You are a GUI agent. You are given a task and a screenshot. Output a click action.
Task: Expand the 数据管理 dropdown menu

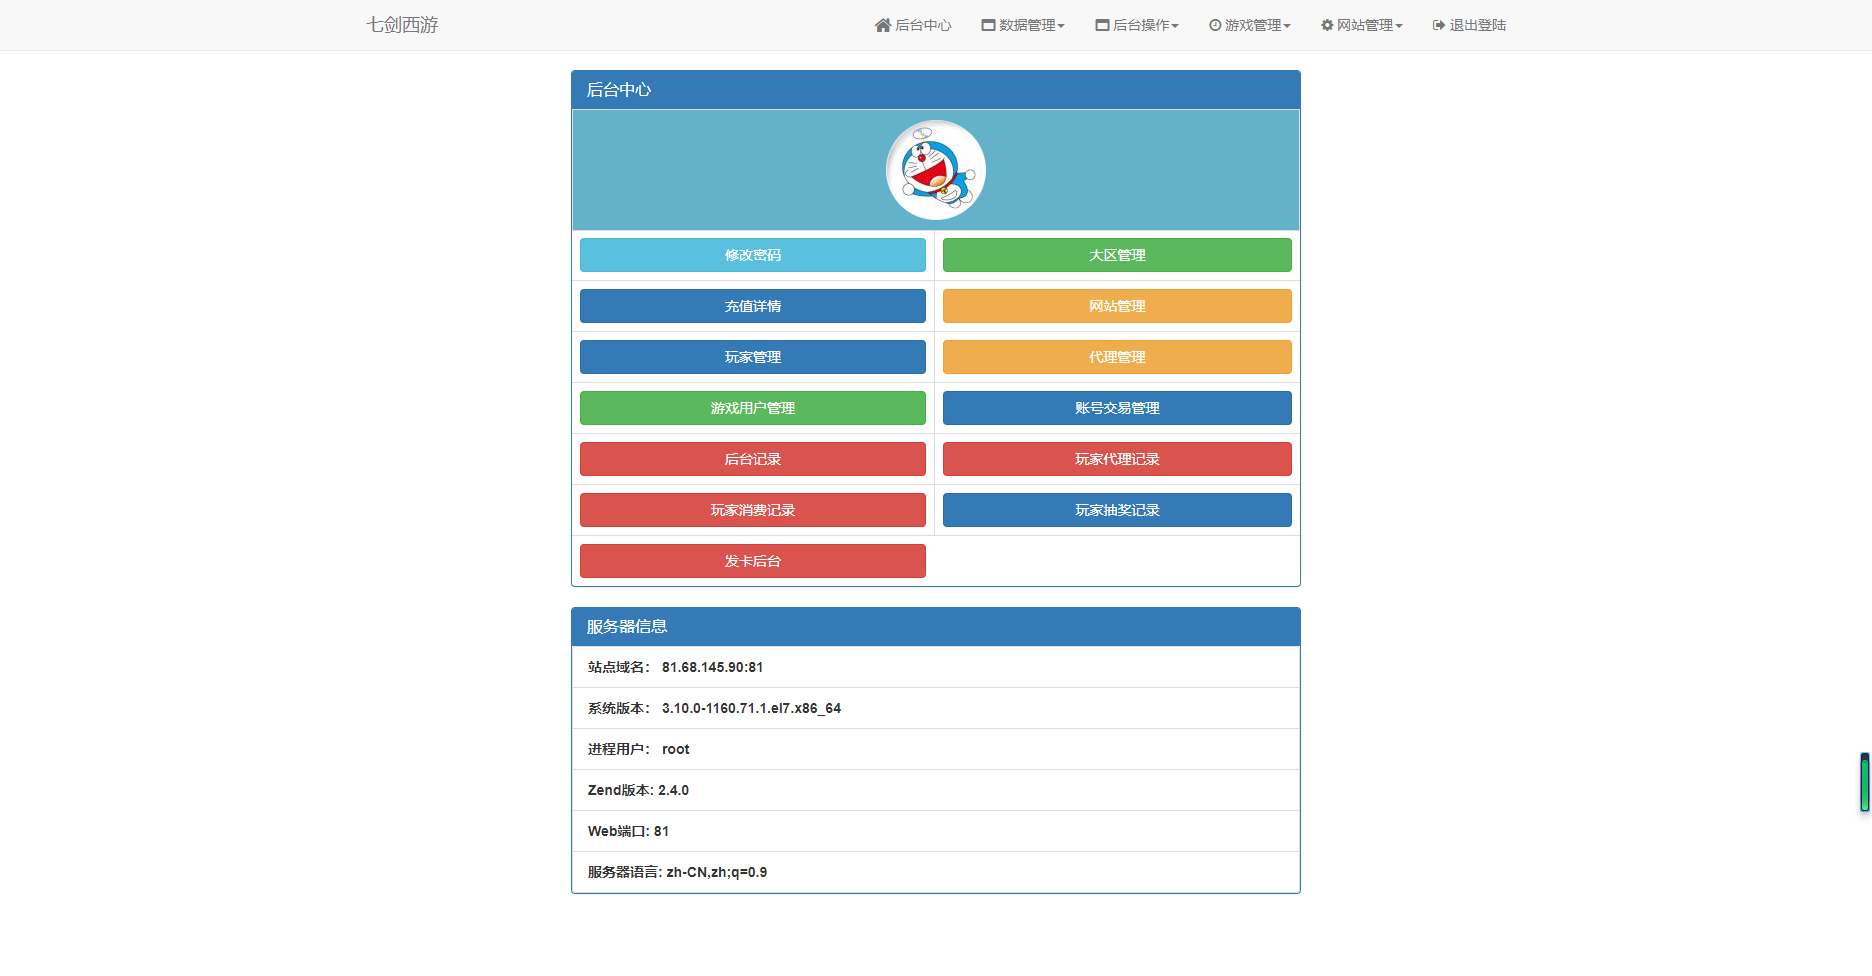click(x=1023, y=25)
